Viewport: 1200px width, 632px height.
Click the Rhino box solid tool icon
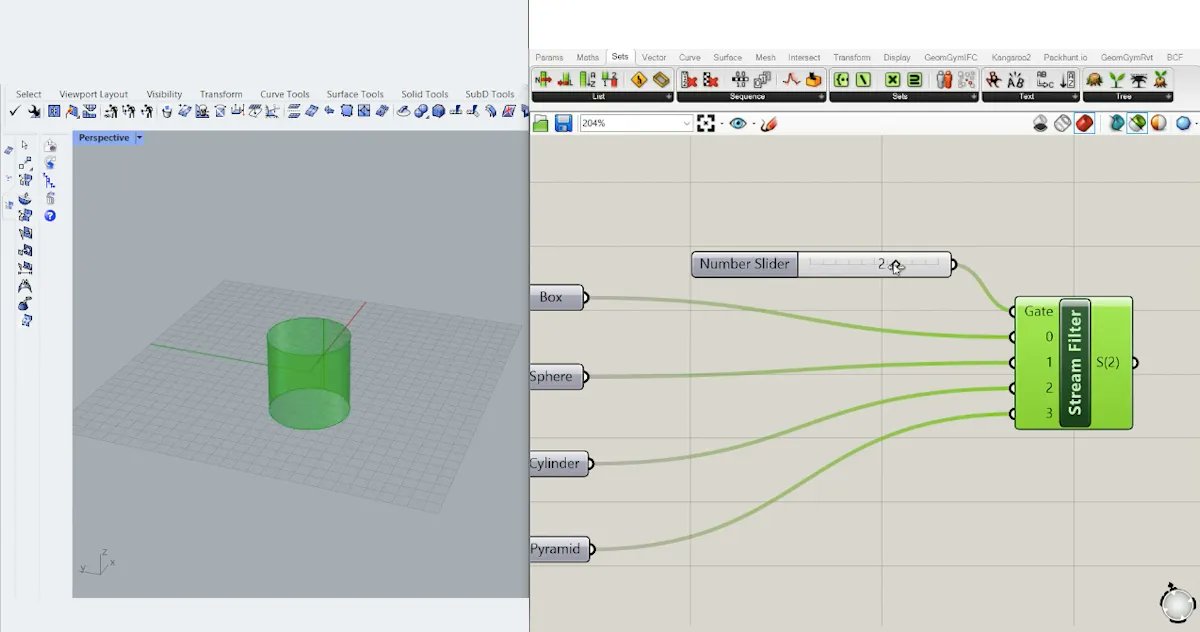click(438, 111)
